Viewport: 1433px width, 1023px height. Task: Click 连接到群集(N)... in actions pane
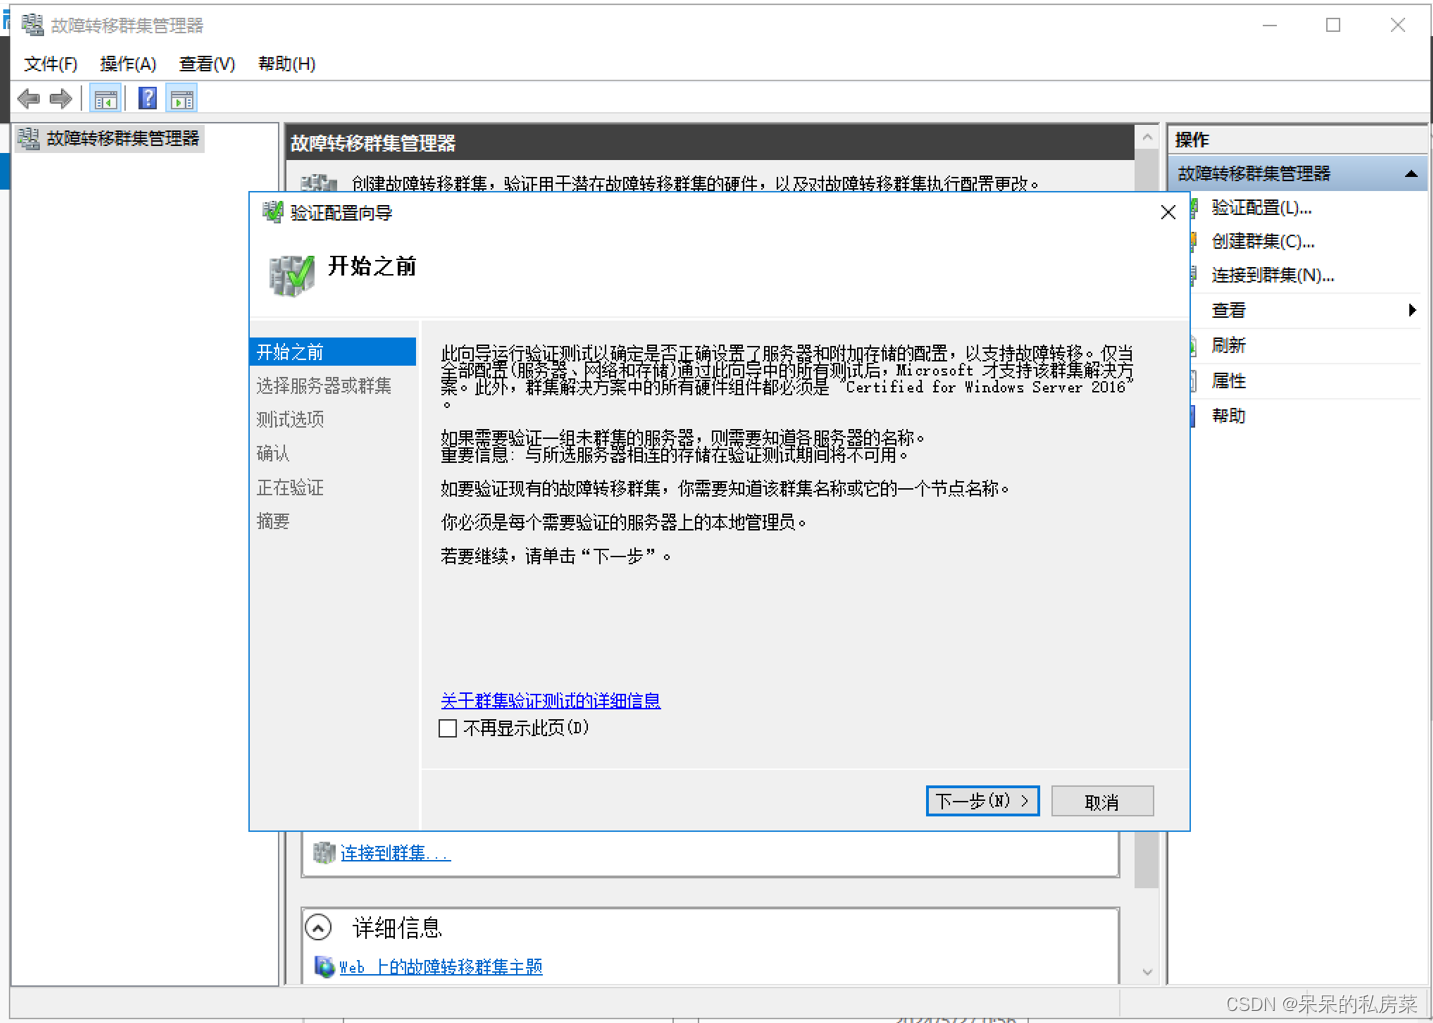click(x=1273, y=275)
